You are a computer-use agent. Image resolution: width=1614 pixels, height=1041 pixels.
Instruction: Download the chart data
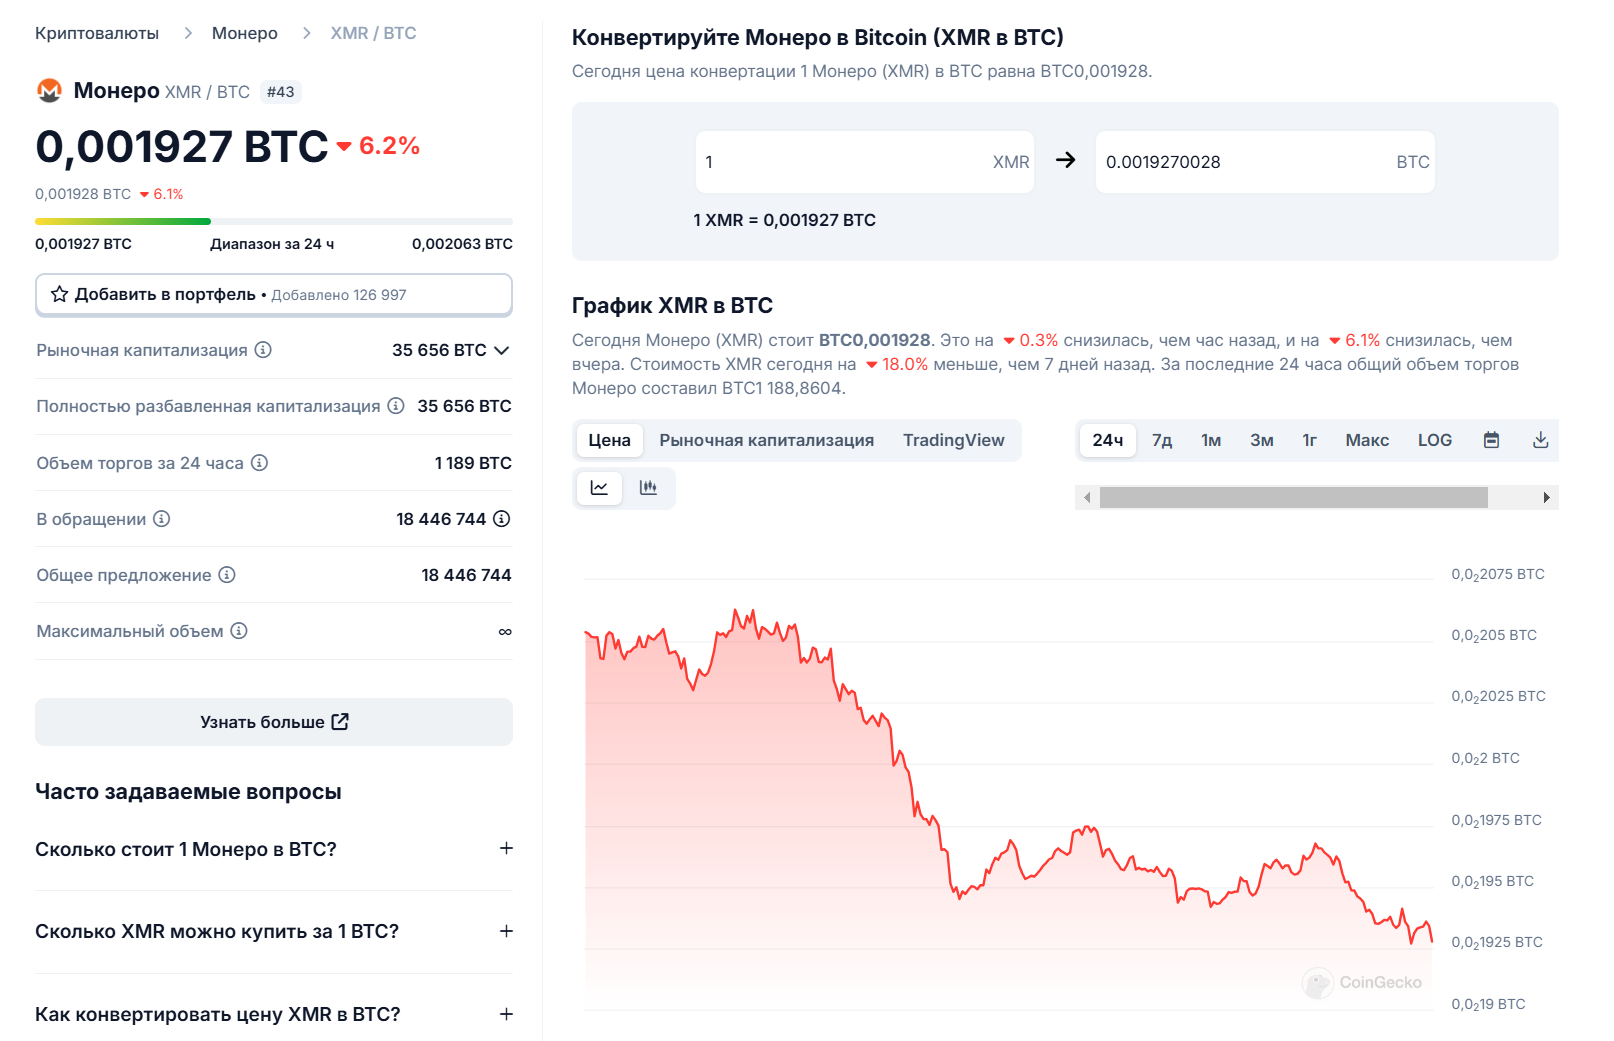pos(1540,440)
